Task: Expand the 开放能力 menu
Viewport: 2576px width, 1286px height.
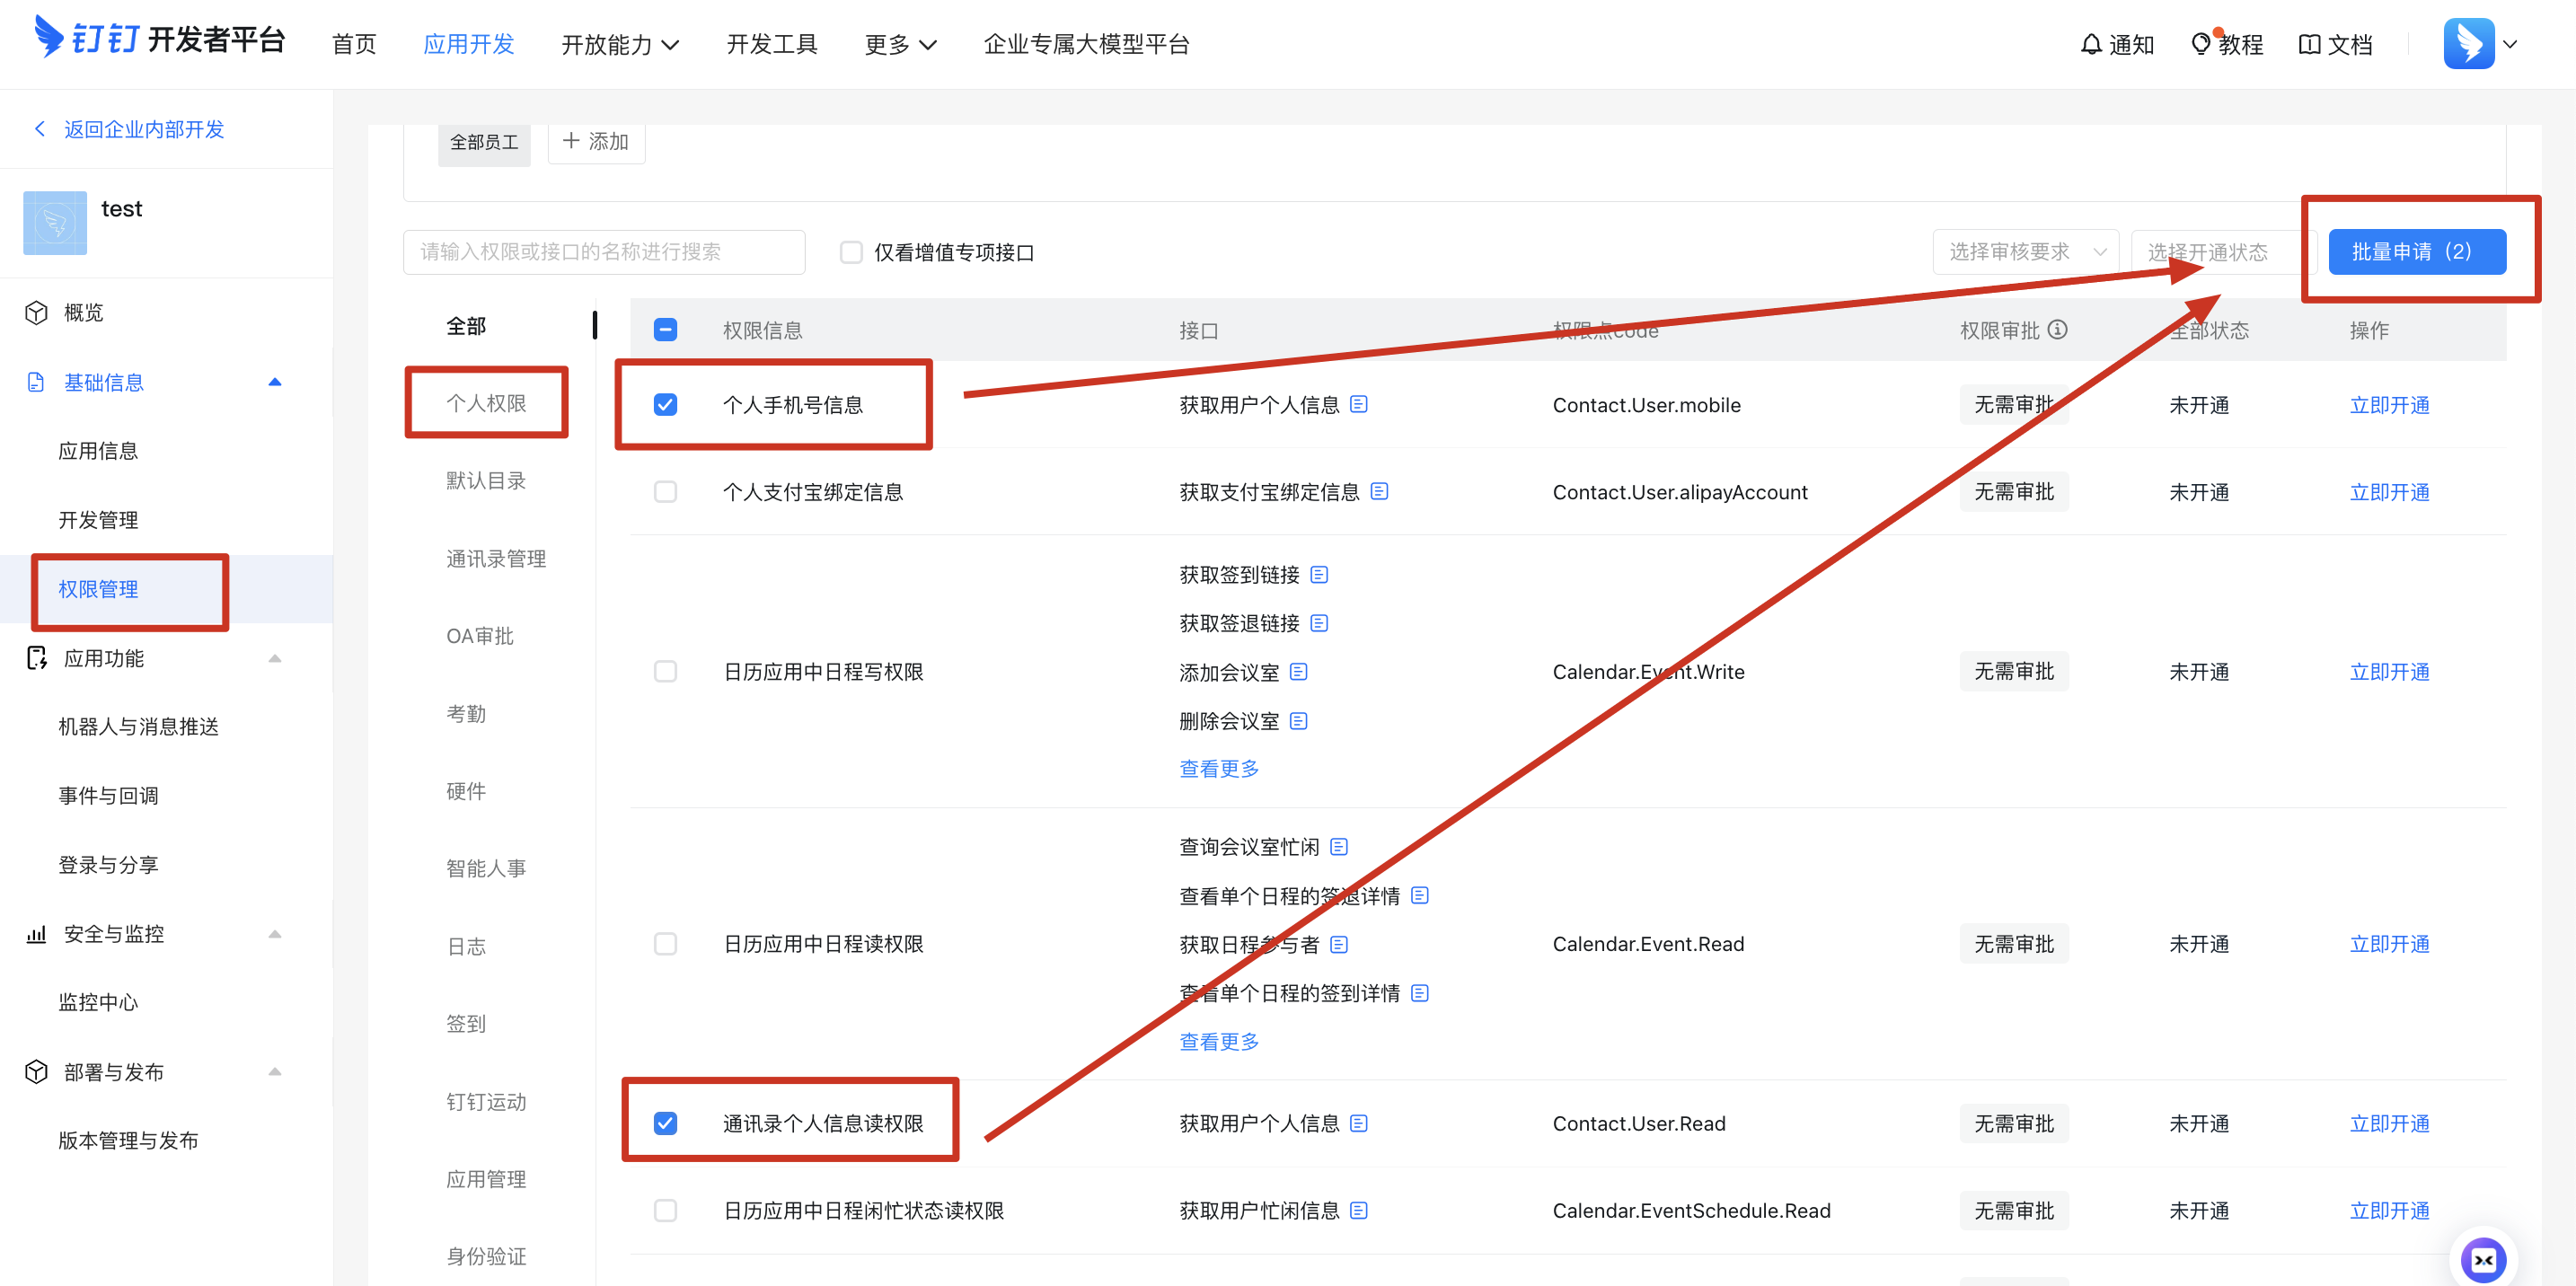Action: pos(620,44)
